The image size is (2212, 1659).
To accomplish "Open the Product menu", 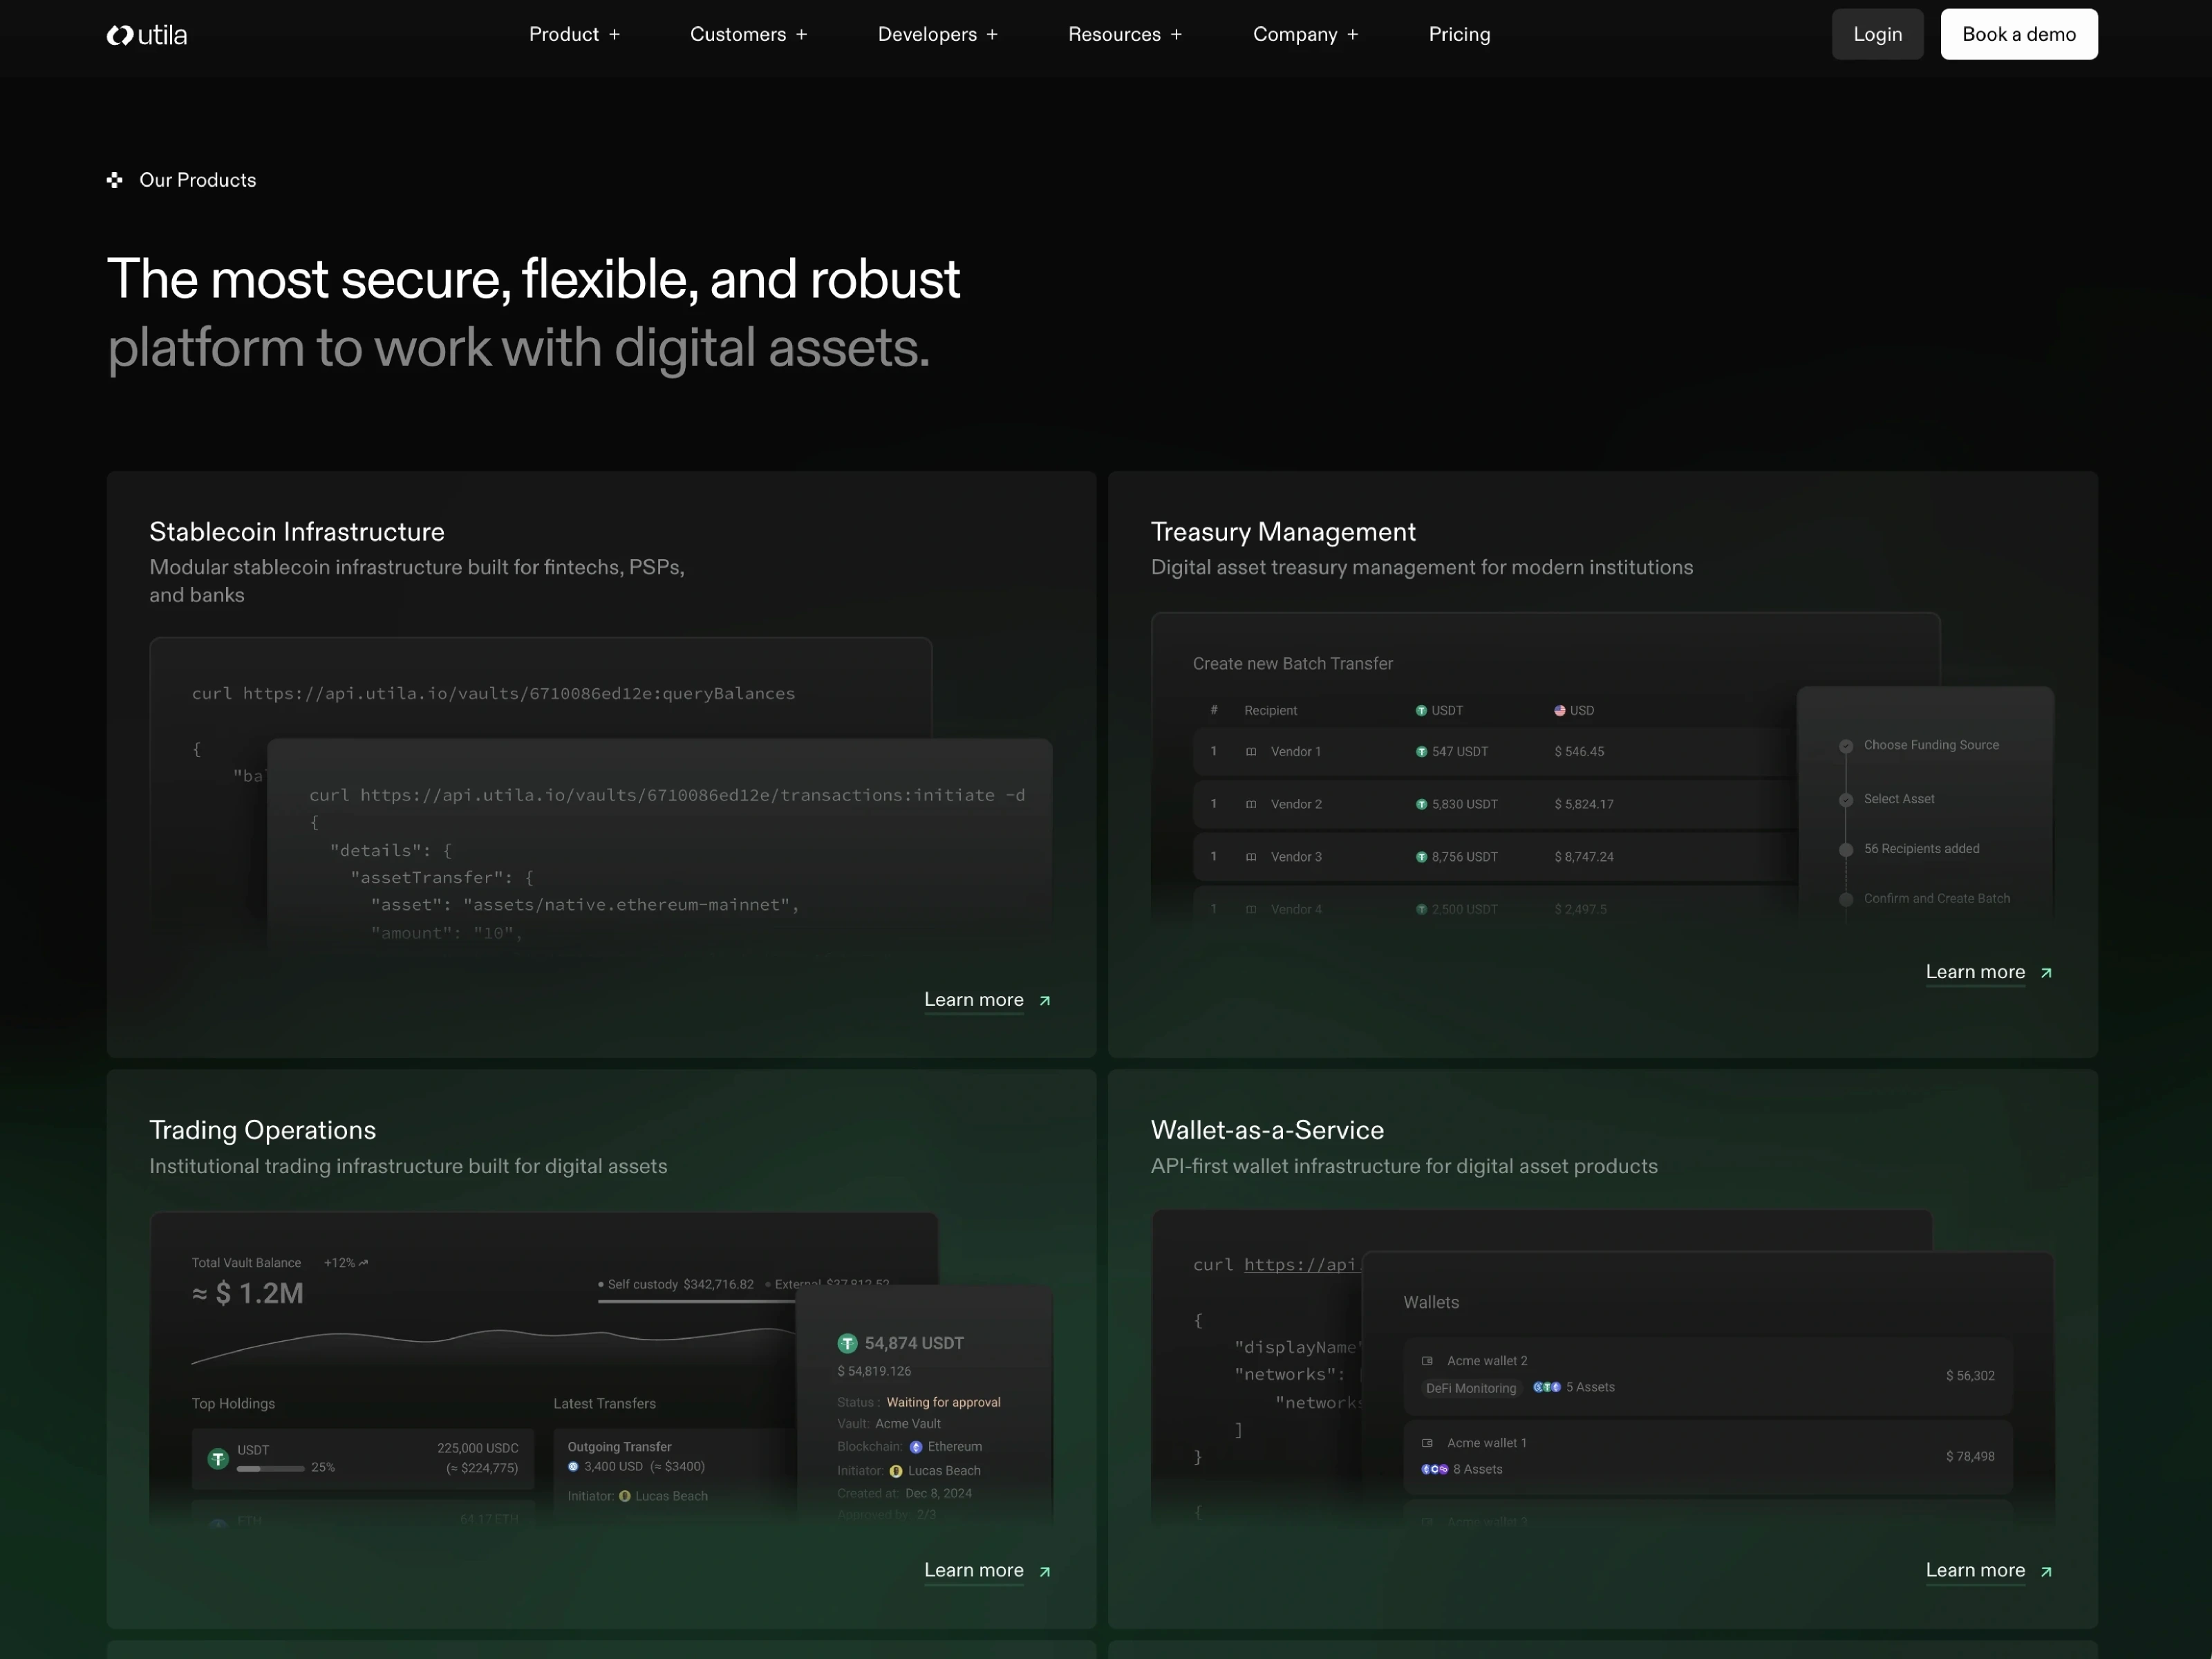I will (x=574, y=34).
